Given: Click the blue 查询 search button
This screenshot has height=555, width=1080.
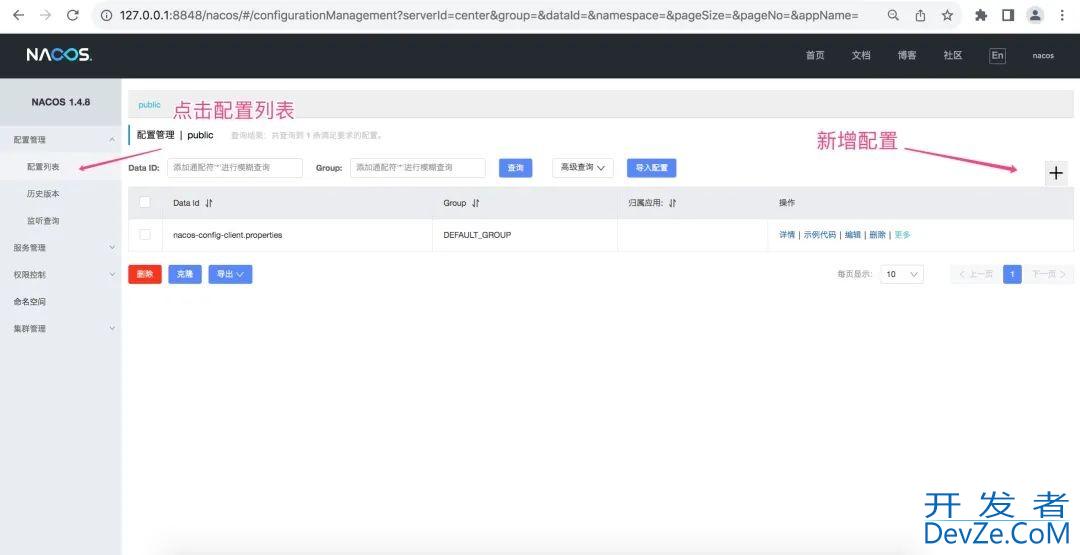Looking at the screenshot, I should point(515,168).
